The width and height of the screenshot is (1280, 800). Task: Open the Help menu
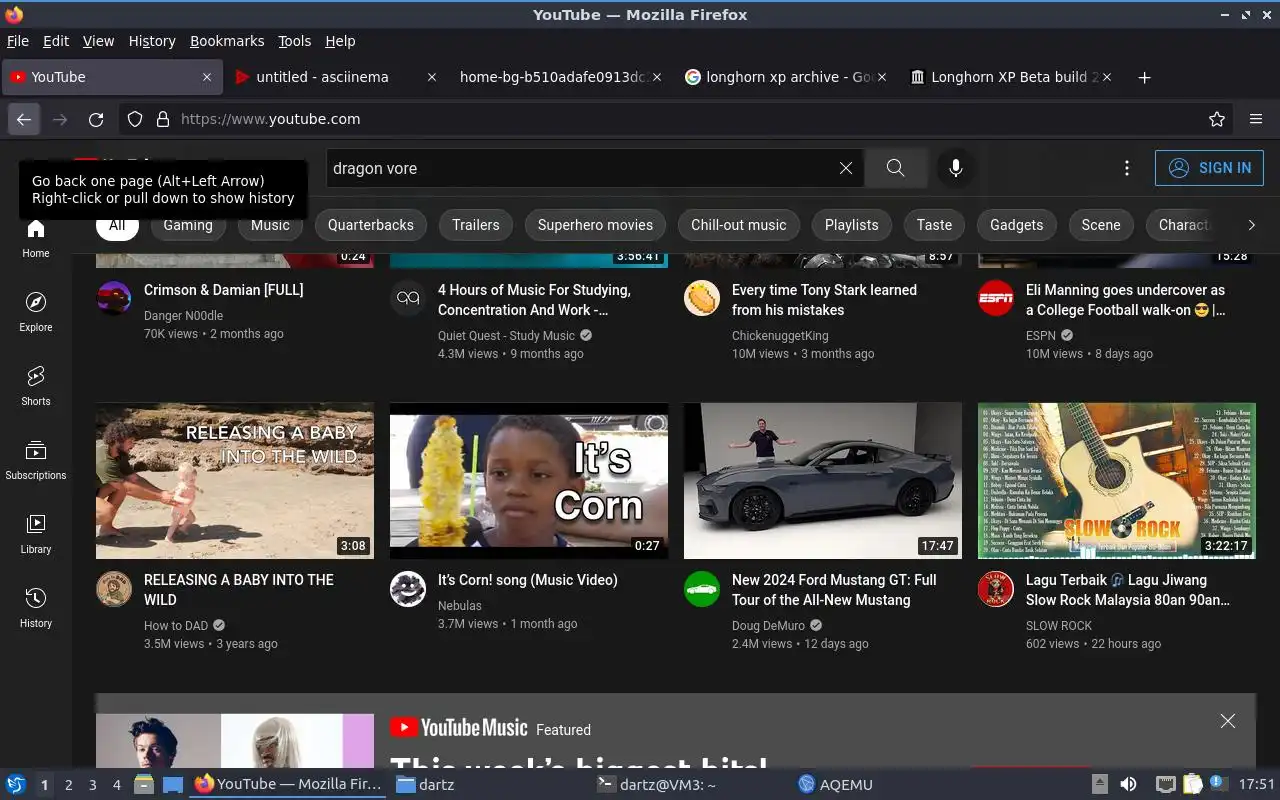[x=340, y=41]
